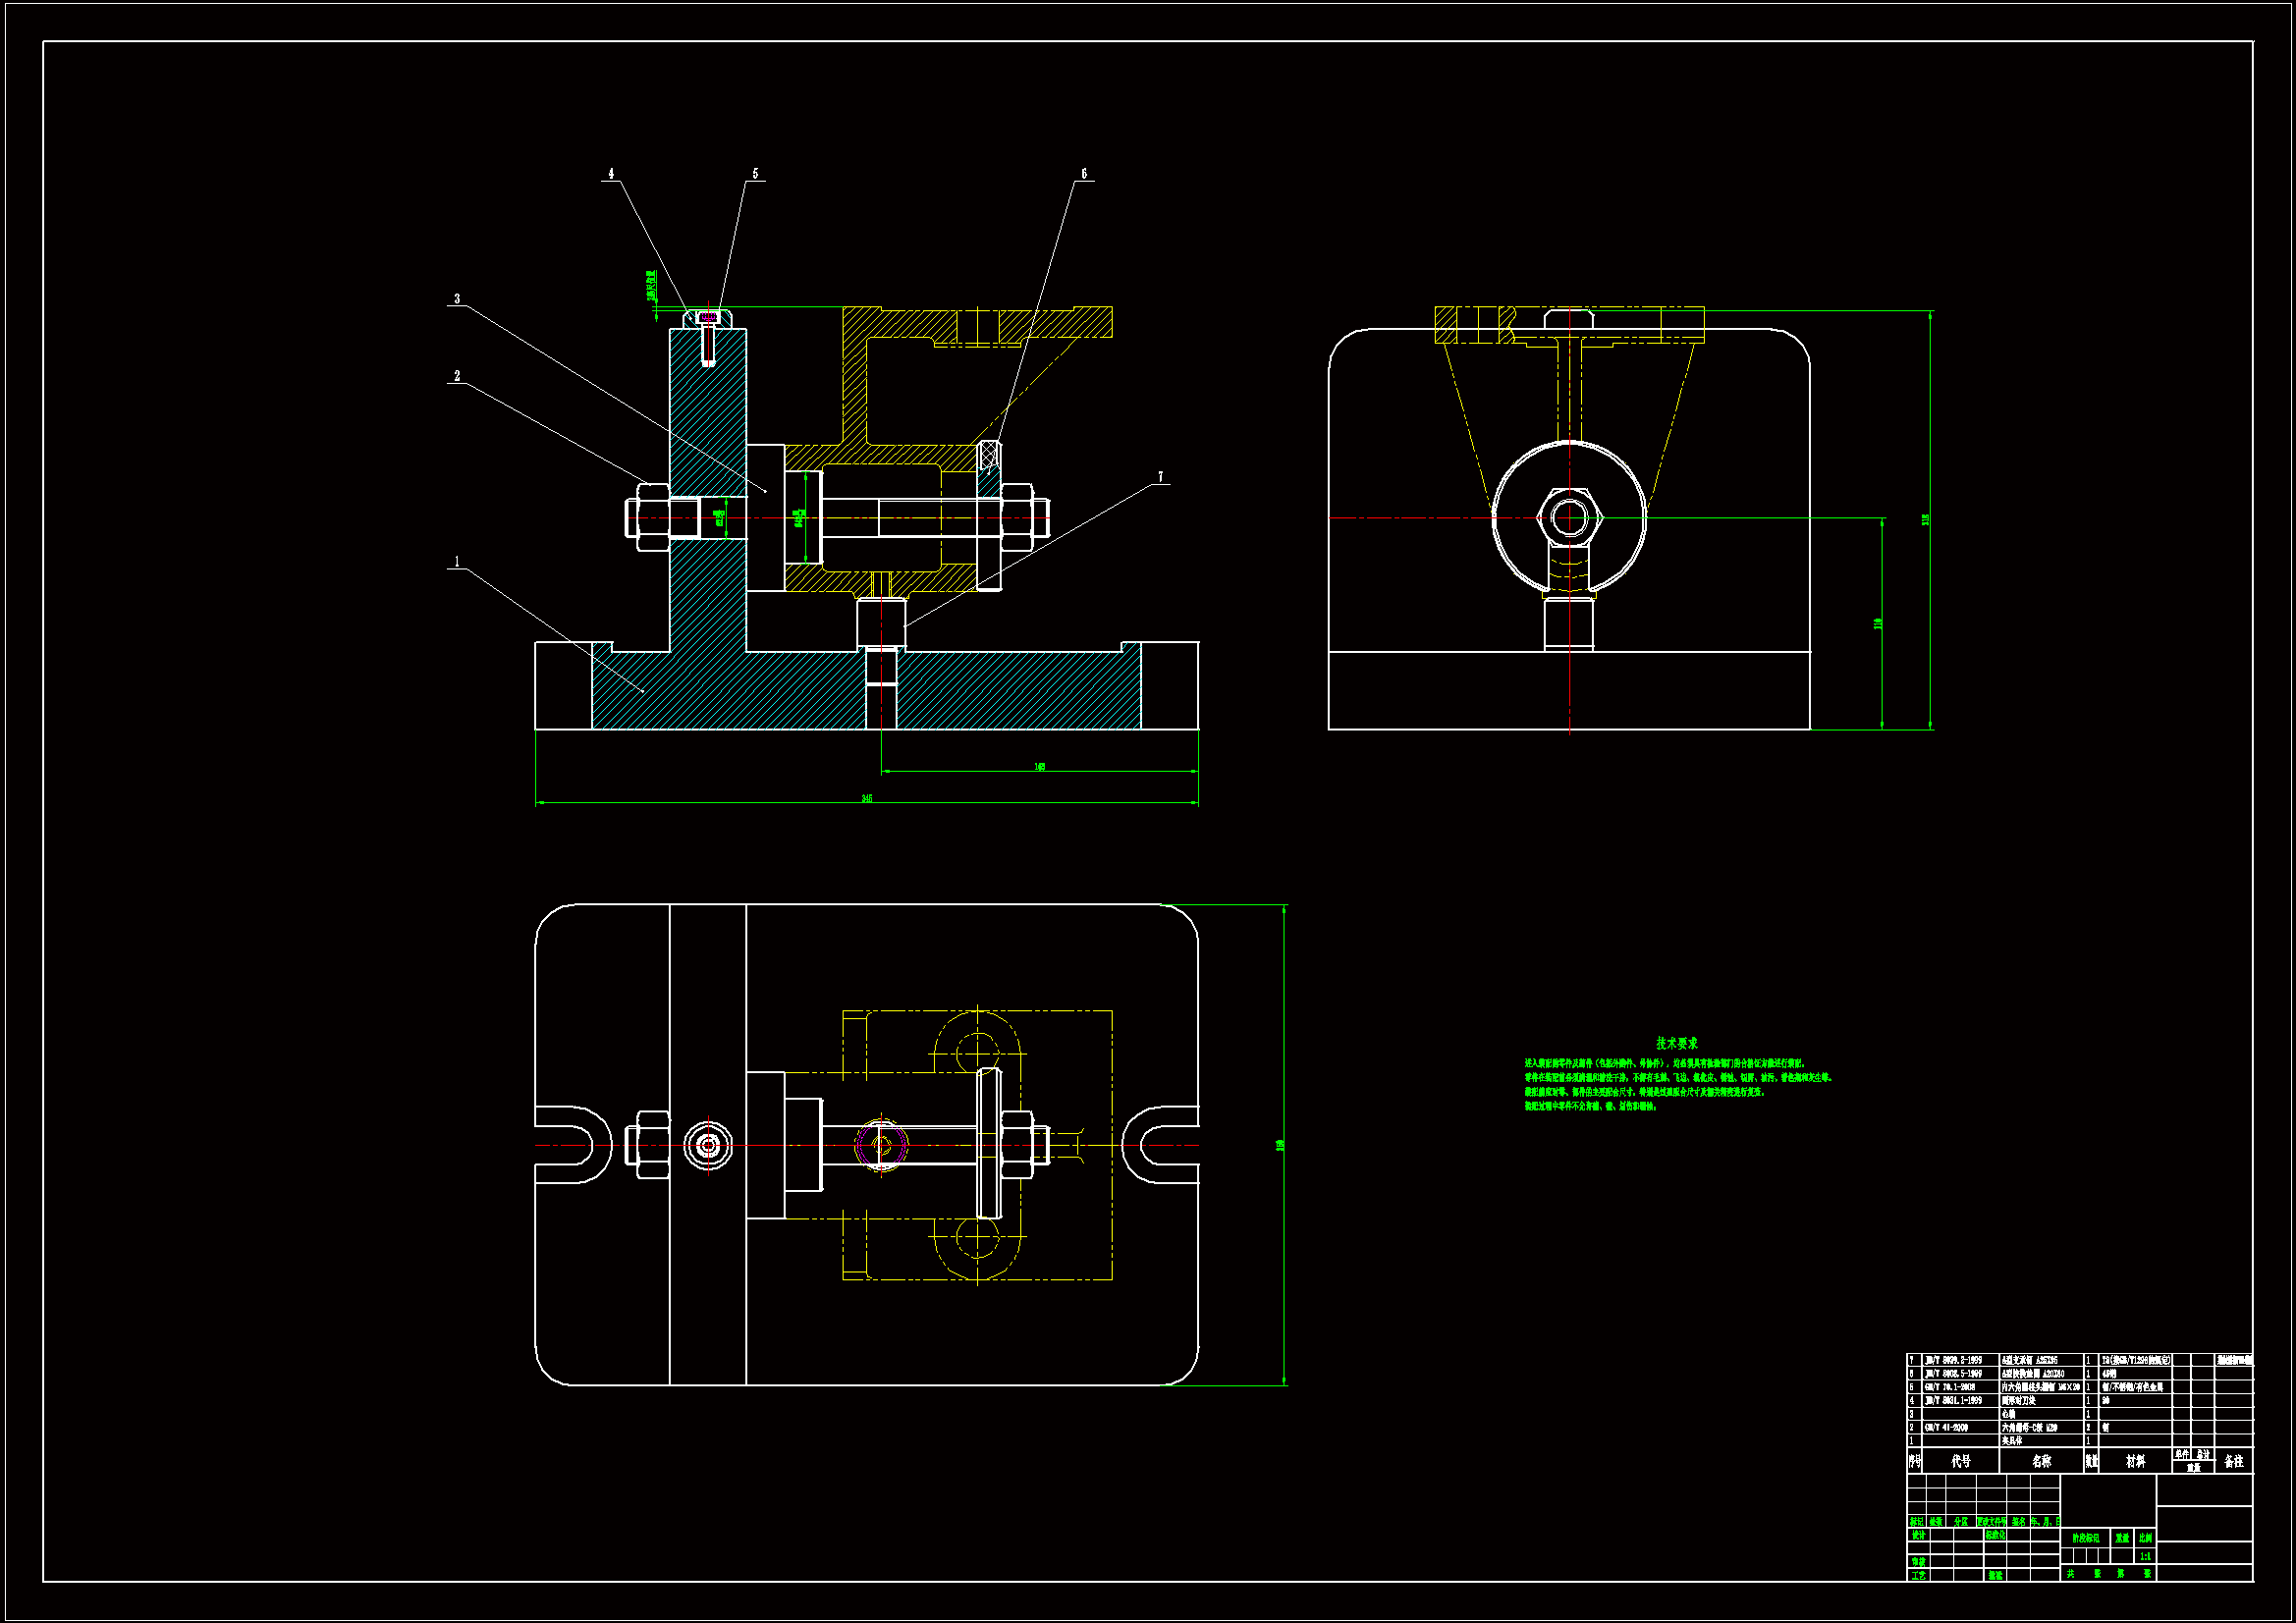Click part balloon number 2
The width and height of the screenshot is (2296, 1623).
coord(457,376)
